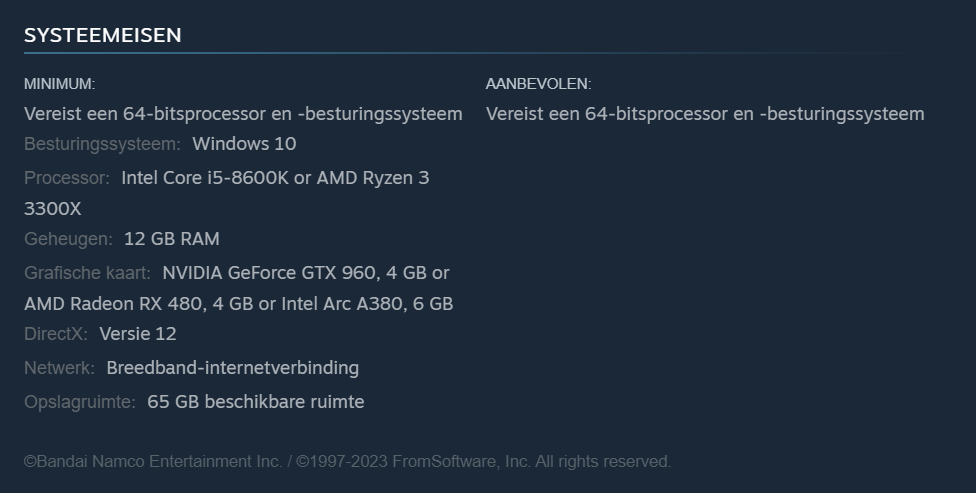Viewport: 976px width, 493px height.
Task: Click the Intel Core i5-8600K text
Action: pyautogui.click(x=205, y=178)
